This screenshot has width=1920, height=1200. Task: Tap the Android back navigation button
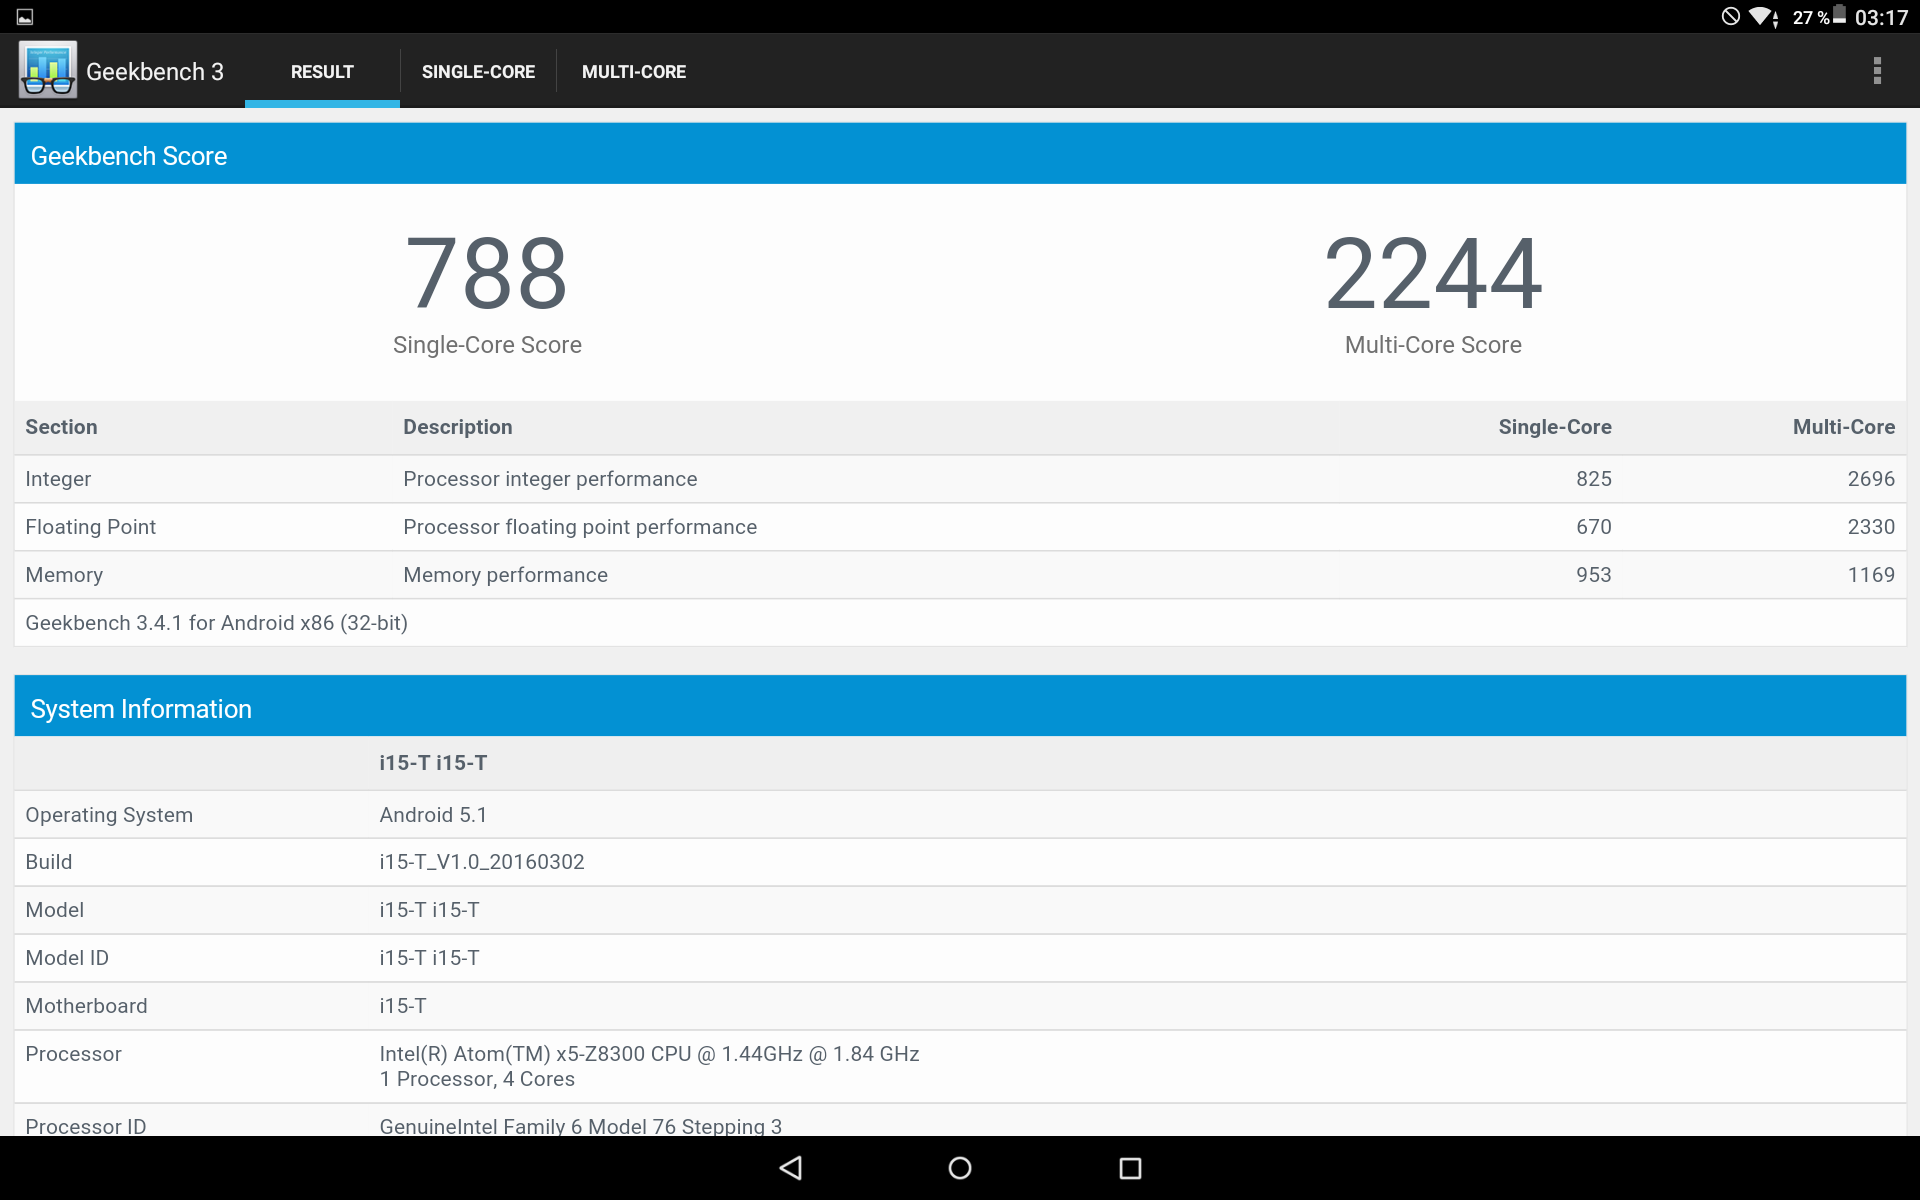coord(791,1167)
